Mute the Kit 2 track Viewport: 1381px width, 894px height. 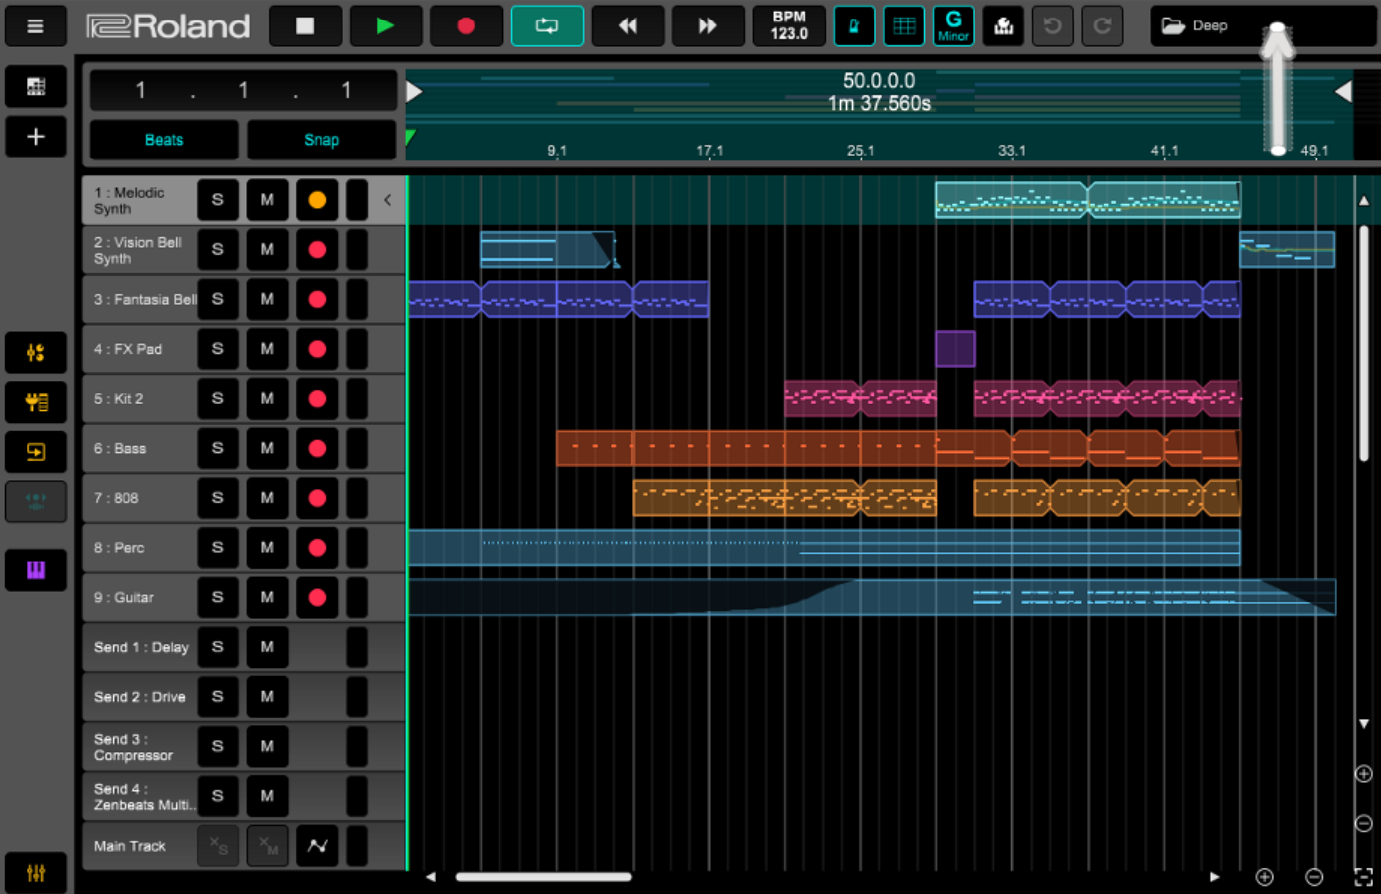267,398
